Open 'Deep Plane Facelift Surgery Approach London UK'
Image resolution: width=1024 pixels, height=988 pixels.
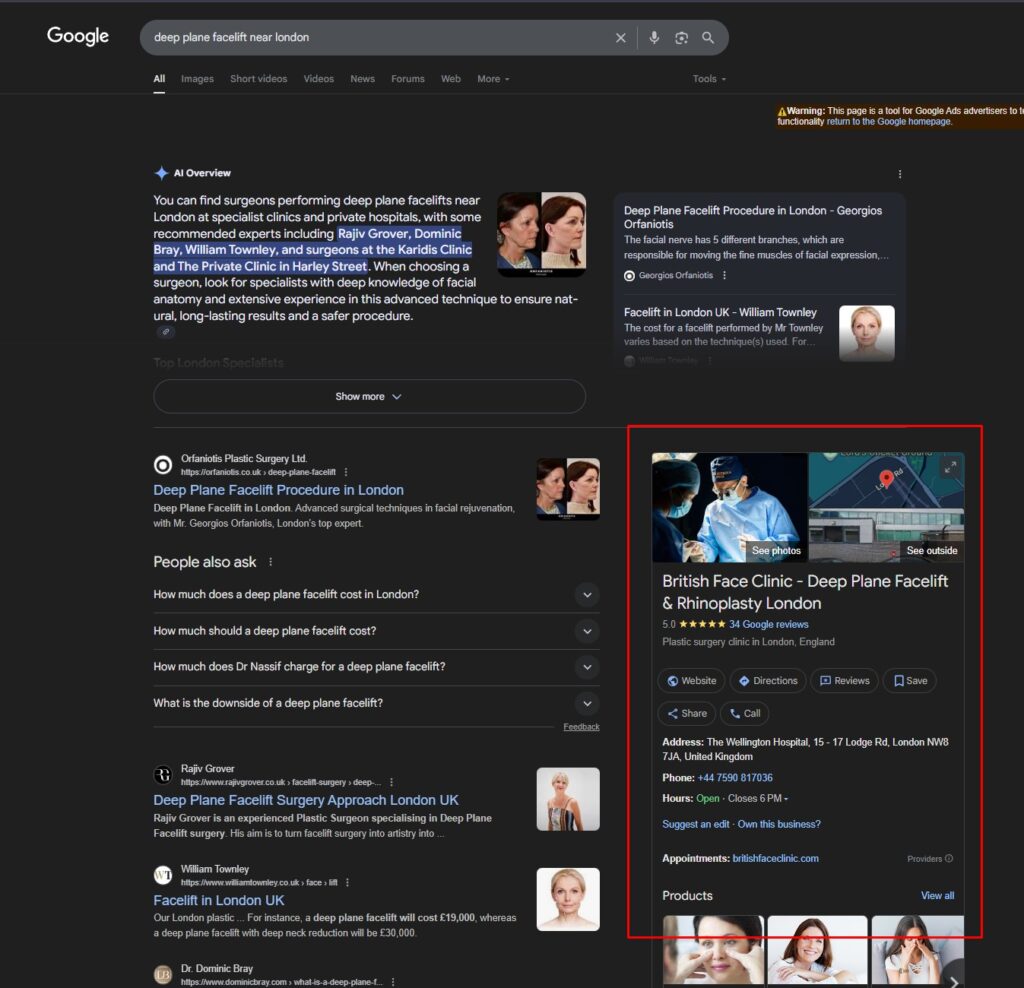tap(306, 801)
